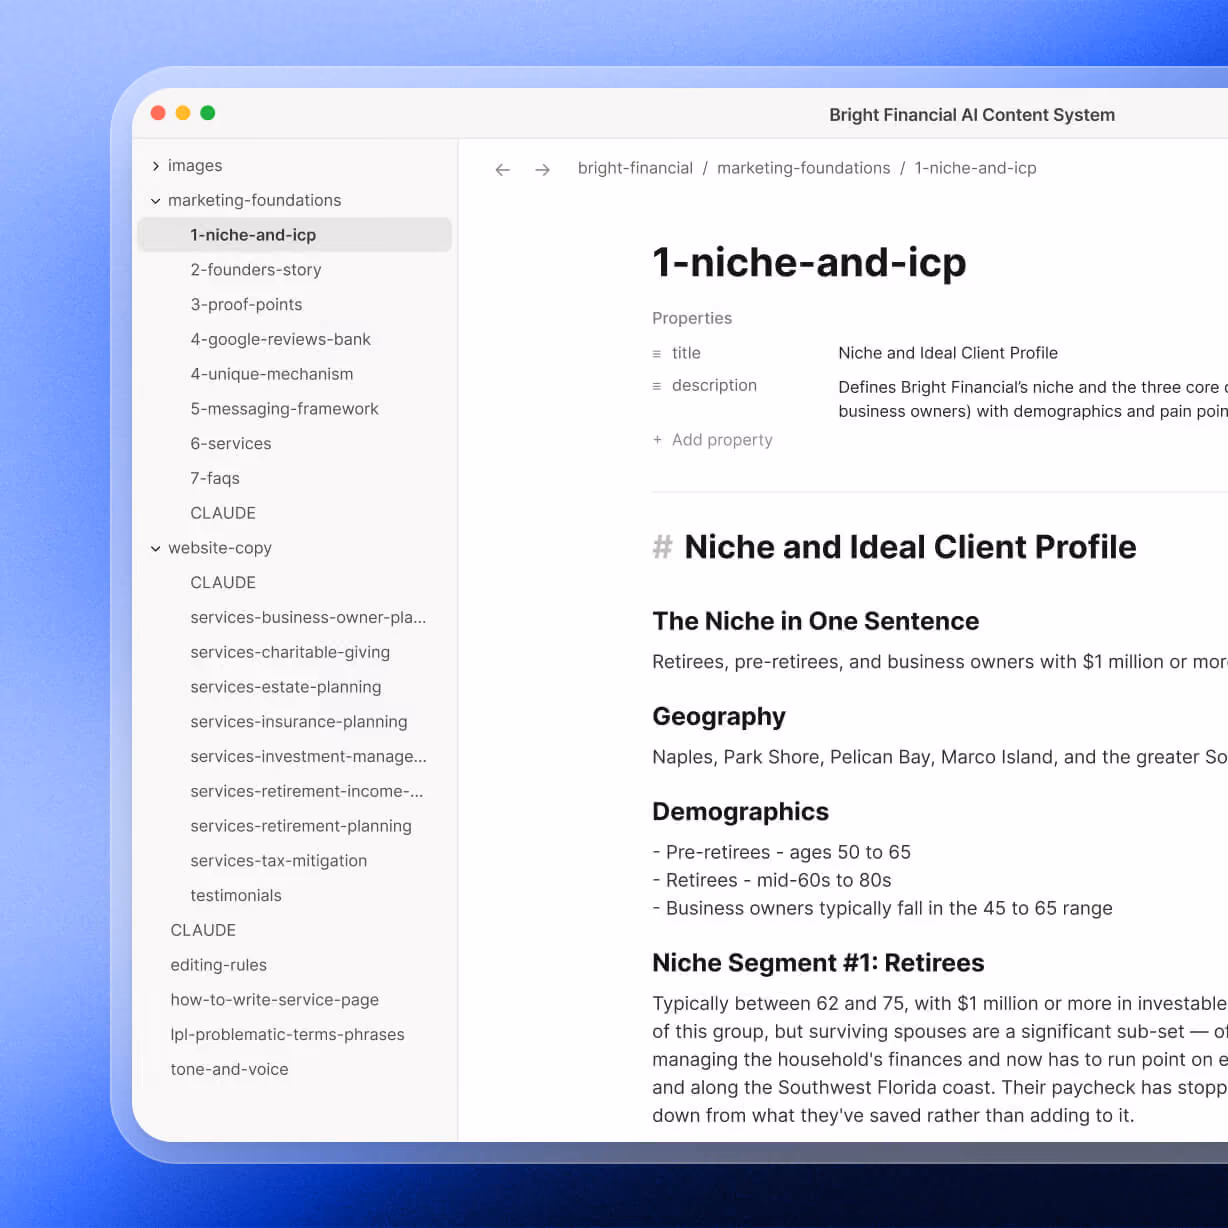Open the services-tax-mitigation note
Viewport: 1228px width, 1228px height.
tap(279, 861)
